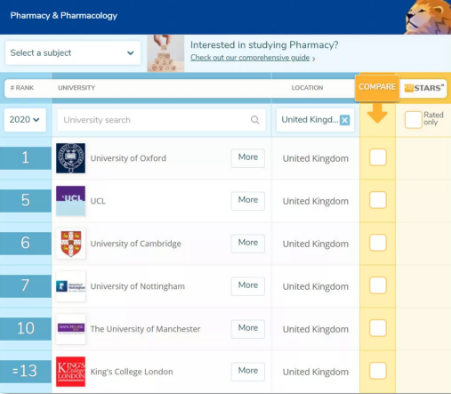Click More for University of Nottingham

(x=248, y=285)
